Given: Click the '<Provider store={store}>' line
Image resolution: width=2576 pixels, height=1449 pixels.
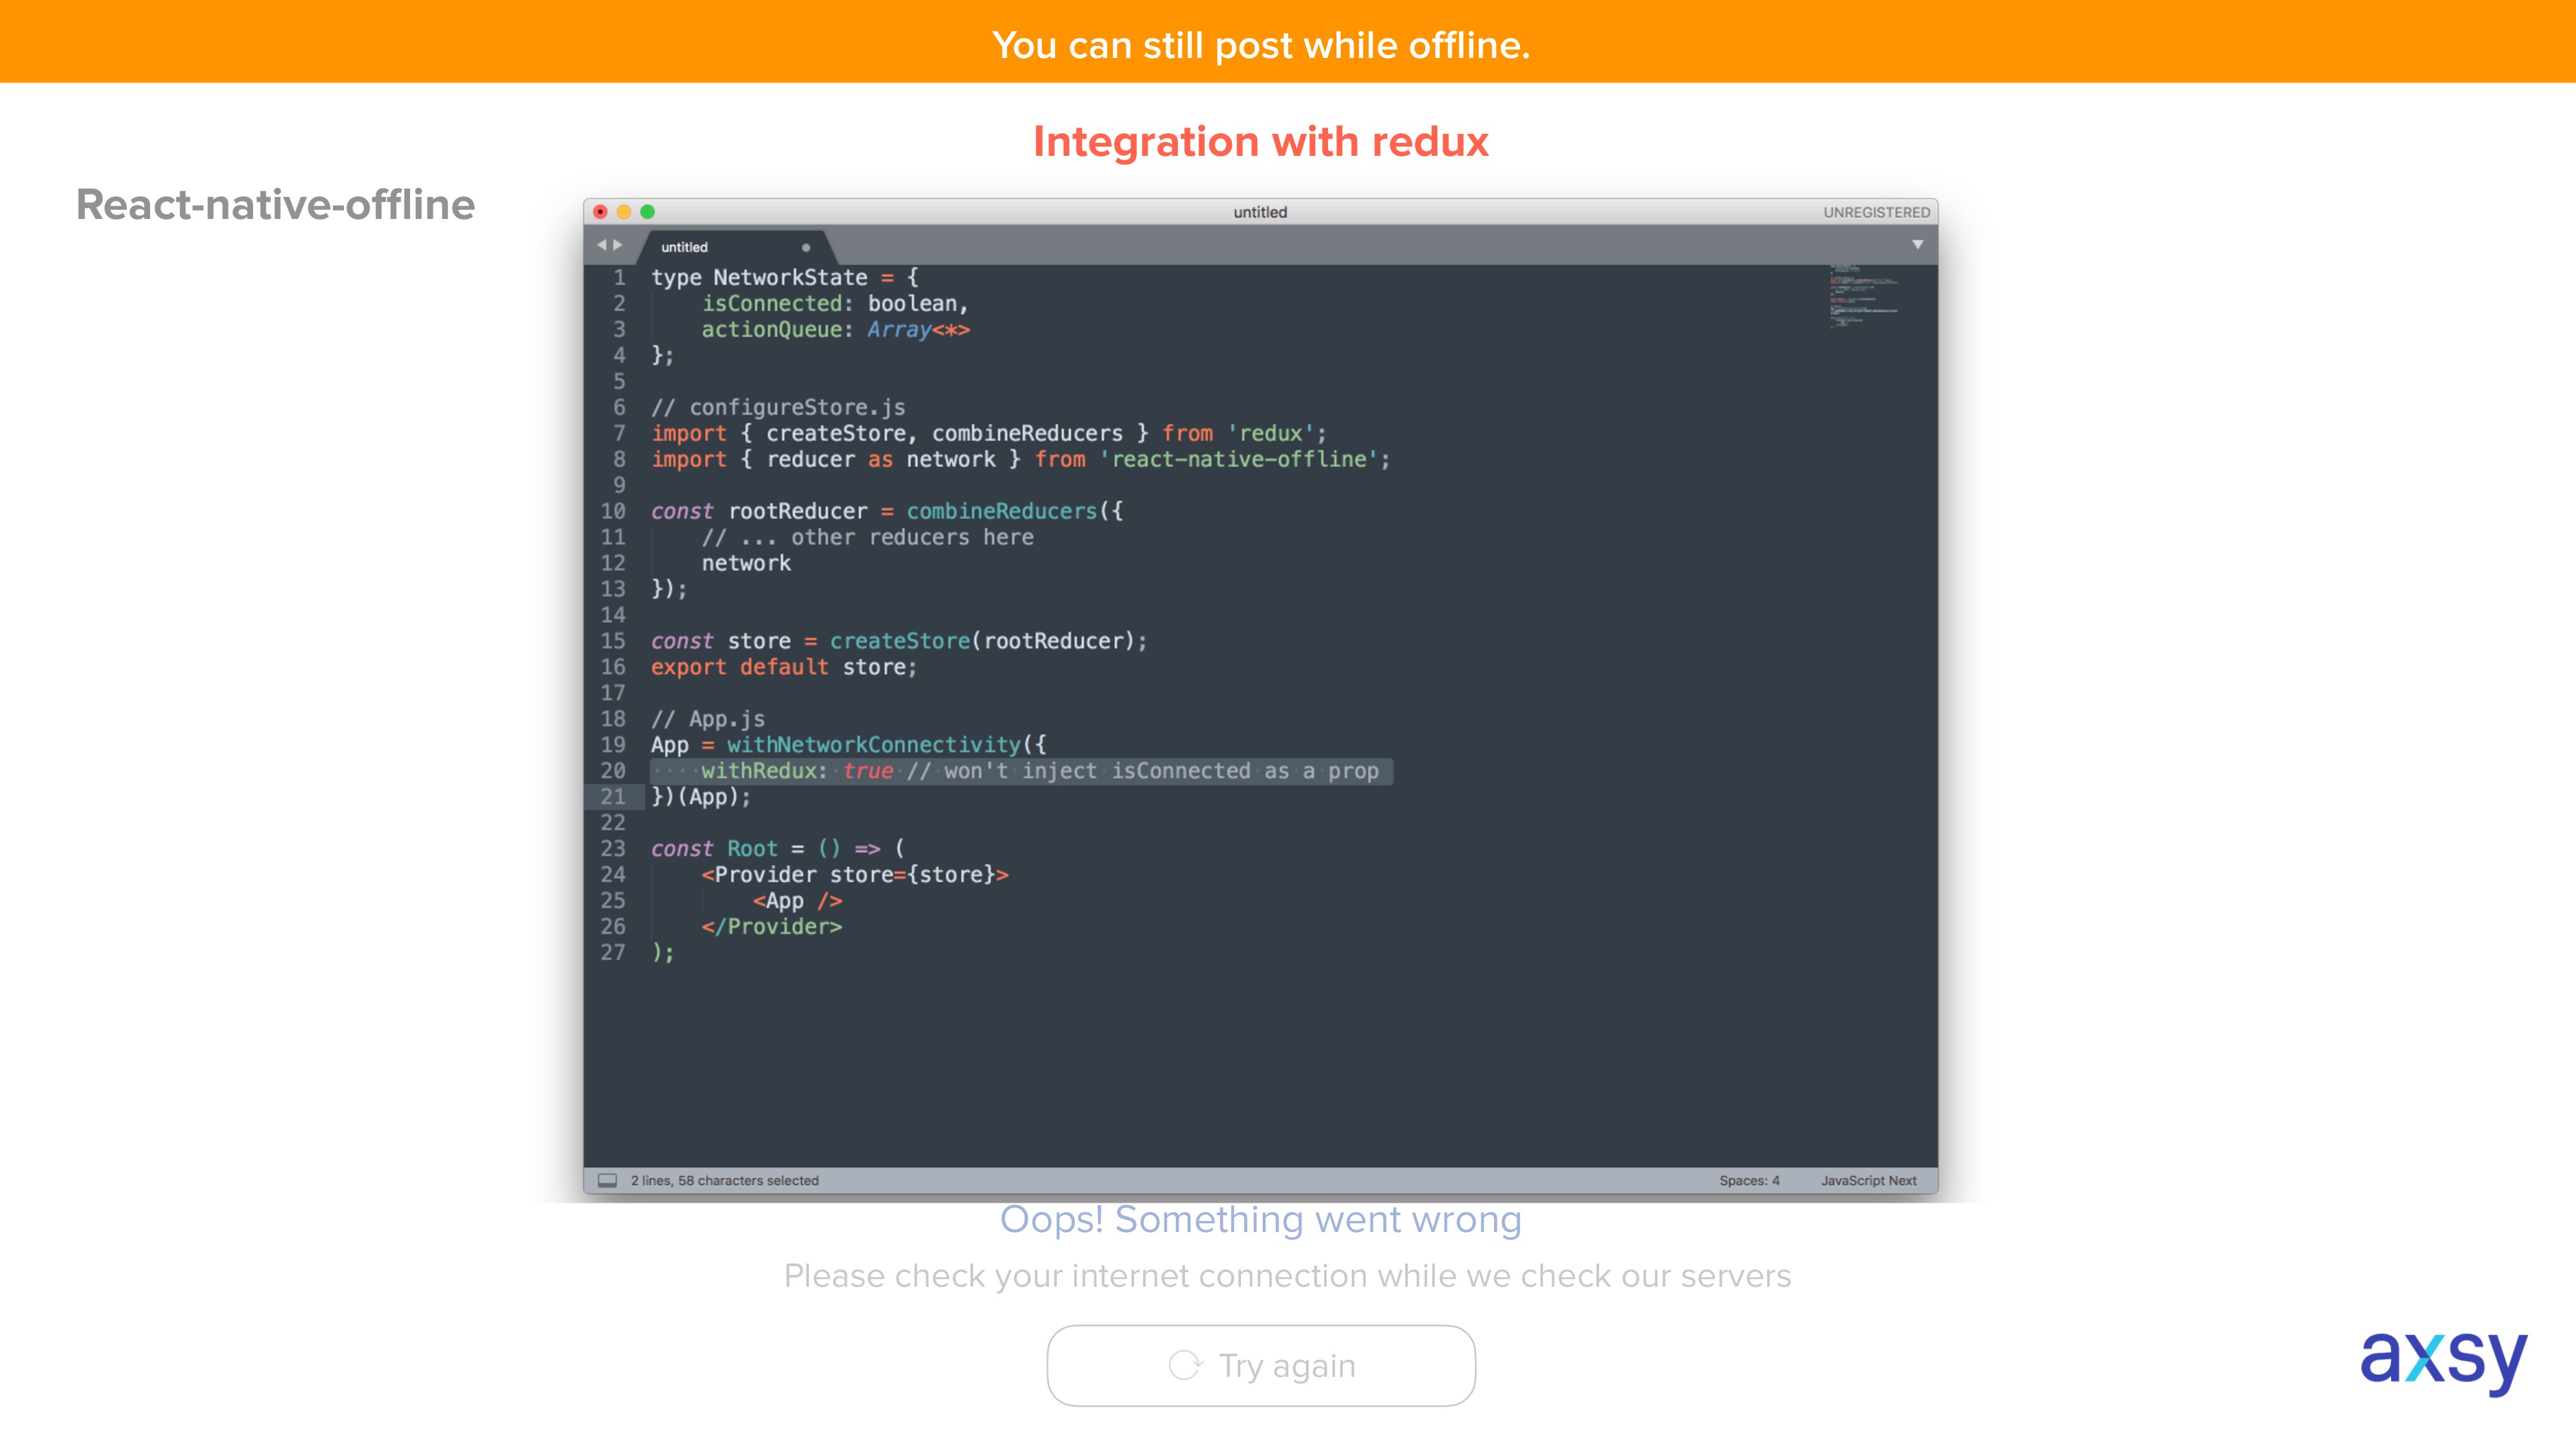Looking at the screenshot, I should point(855,875).
